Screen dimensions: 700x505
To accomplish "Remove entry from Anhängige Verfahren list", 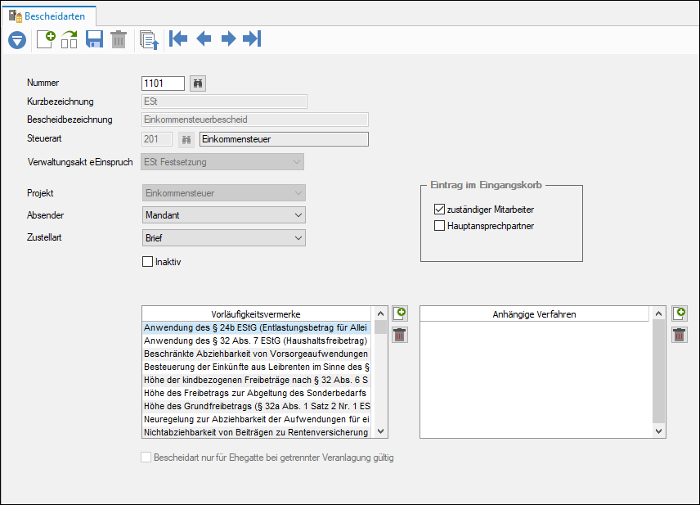I will (679, 335).
